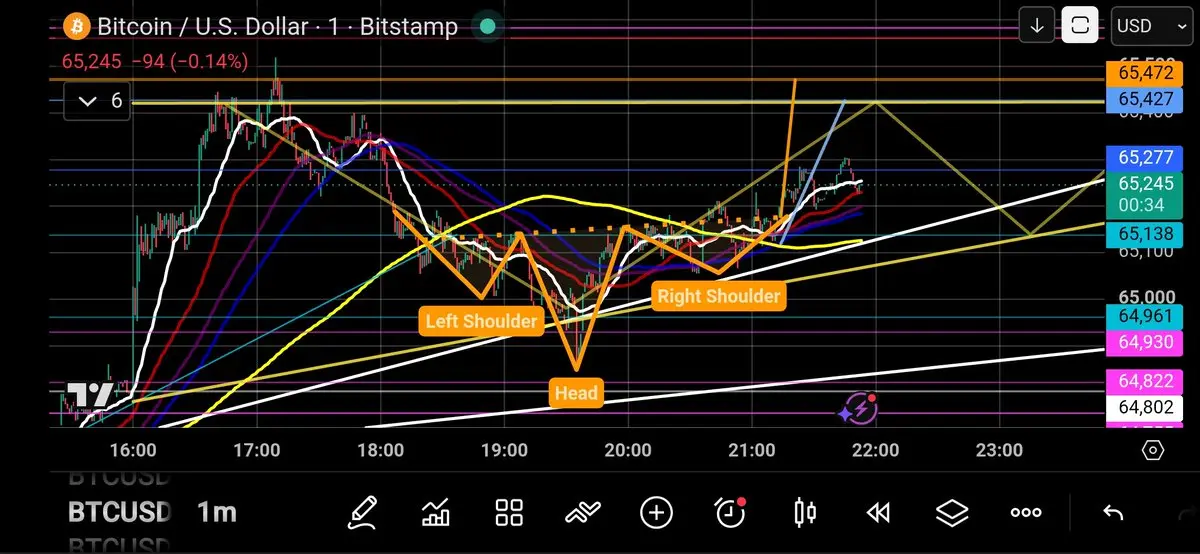This screenshot has width=1200, height=554.
Task: Select the 65,277 price label
Action: [1146, 157]
